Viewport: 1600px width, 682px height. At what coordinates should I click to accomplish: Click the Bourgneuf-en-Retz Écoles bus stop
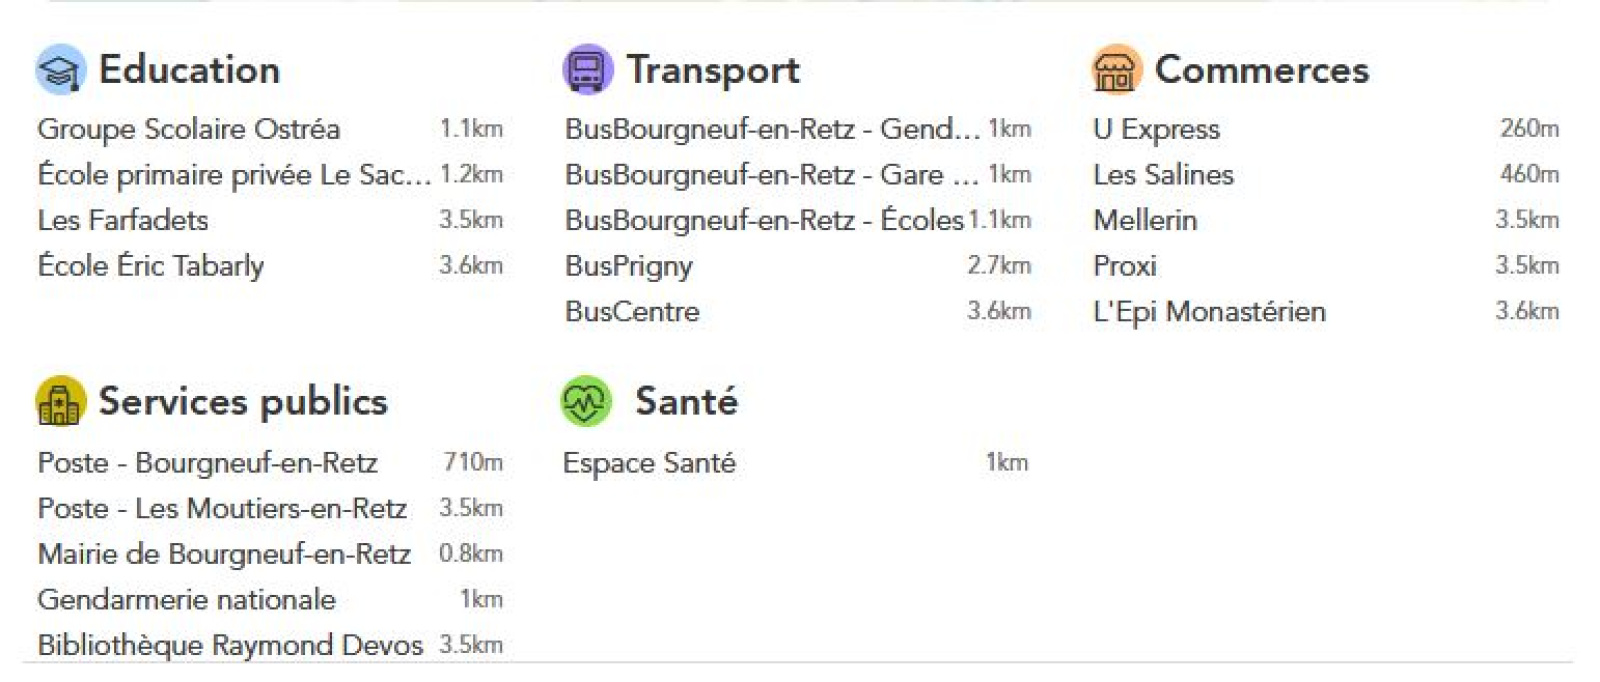[764, 220]
